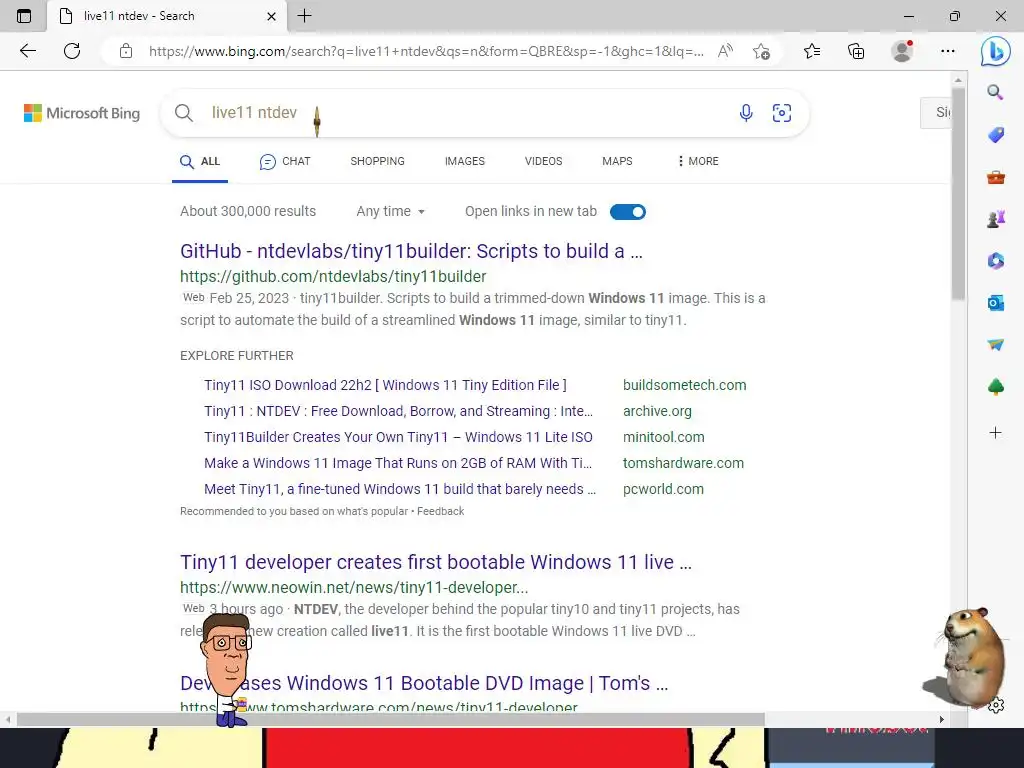Add a new app to sidebar
Viewport: 1024px width, 768px height.
(995, 432)
